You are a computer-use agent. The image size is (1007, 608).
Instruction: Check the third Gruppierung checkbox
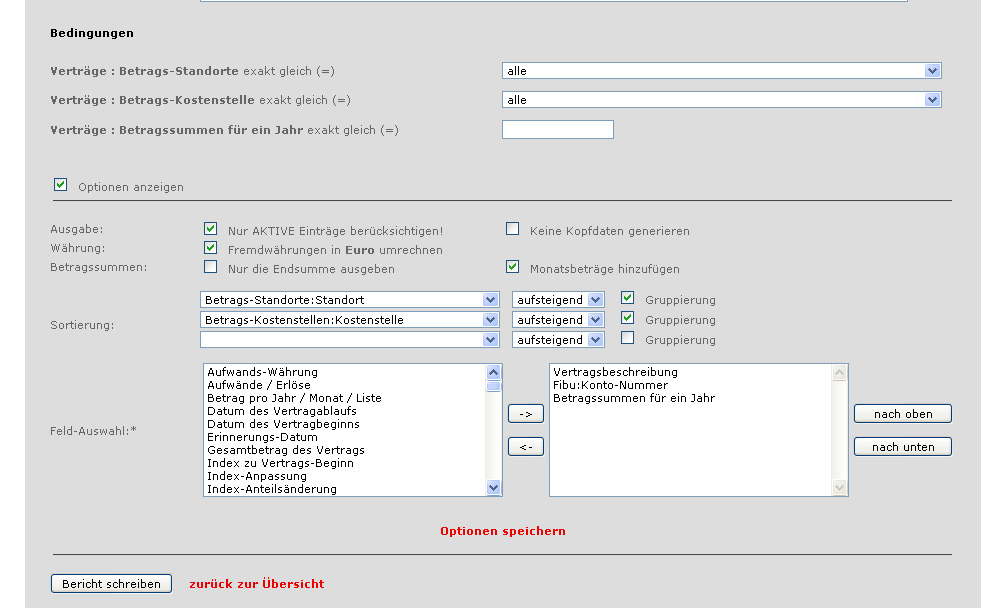[627, 338]
